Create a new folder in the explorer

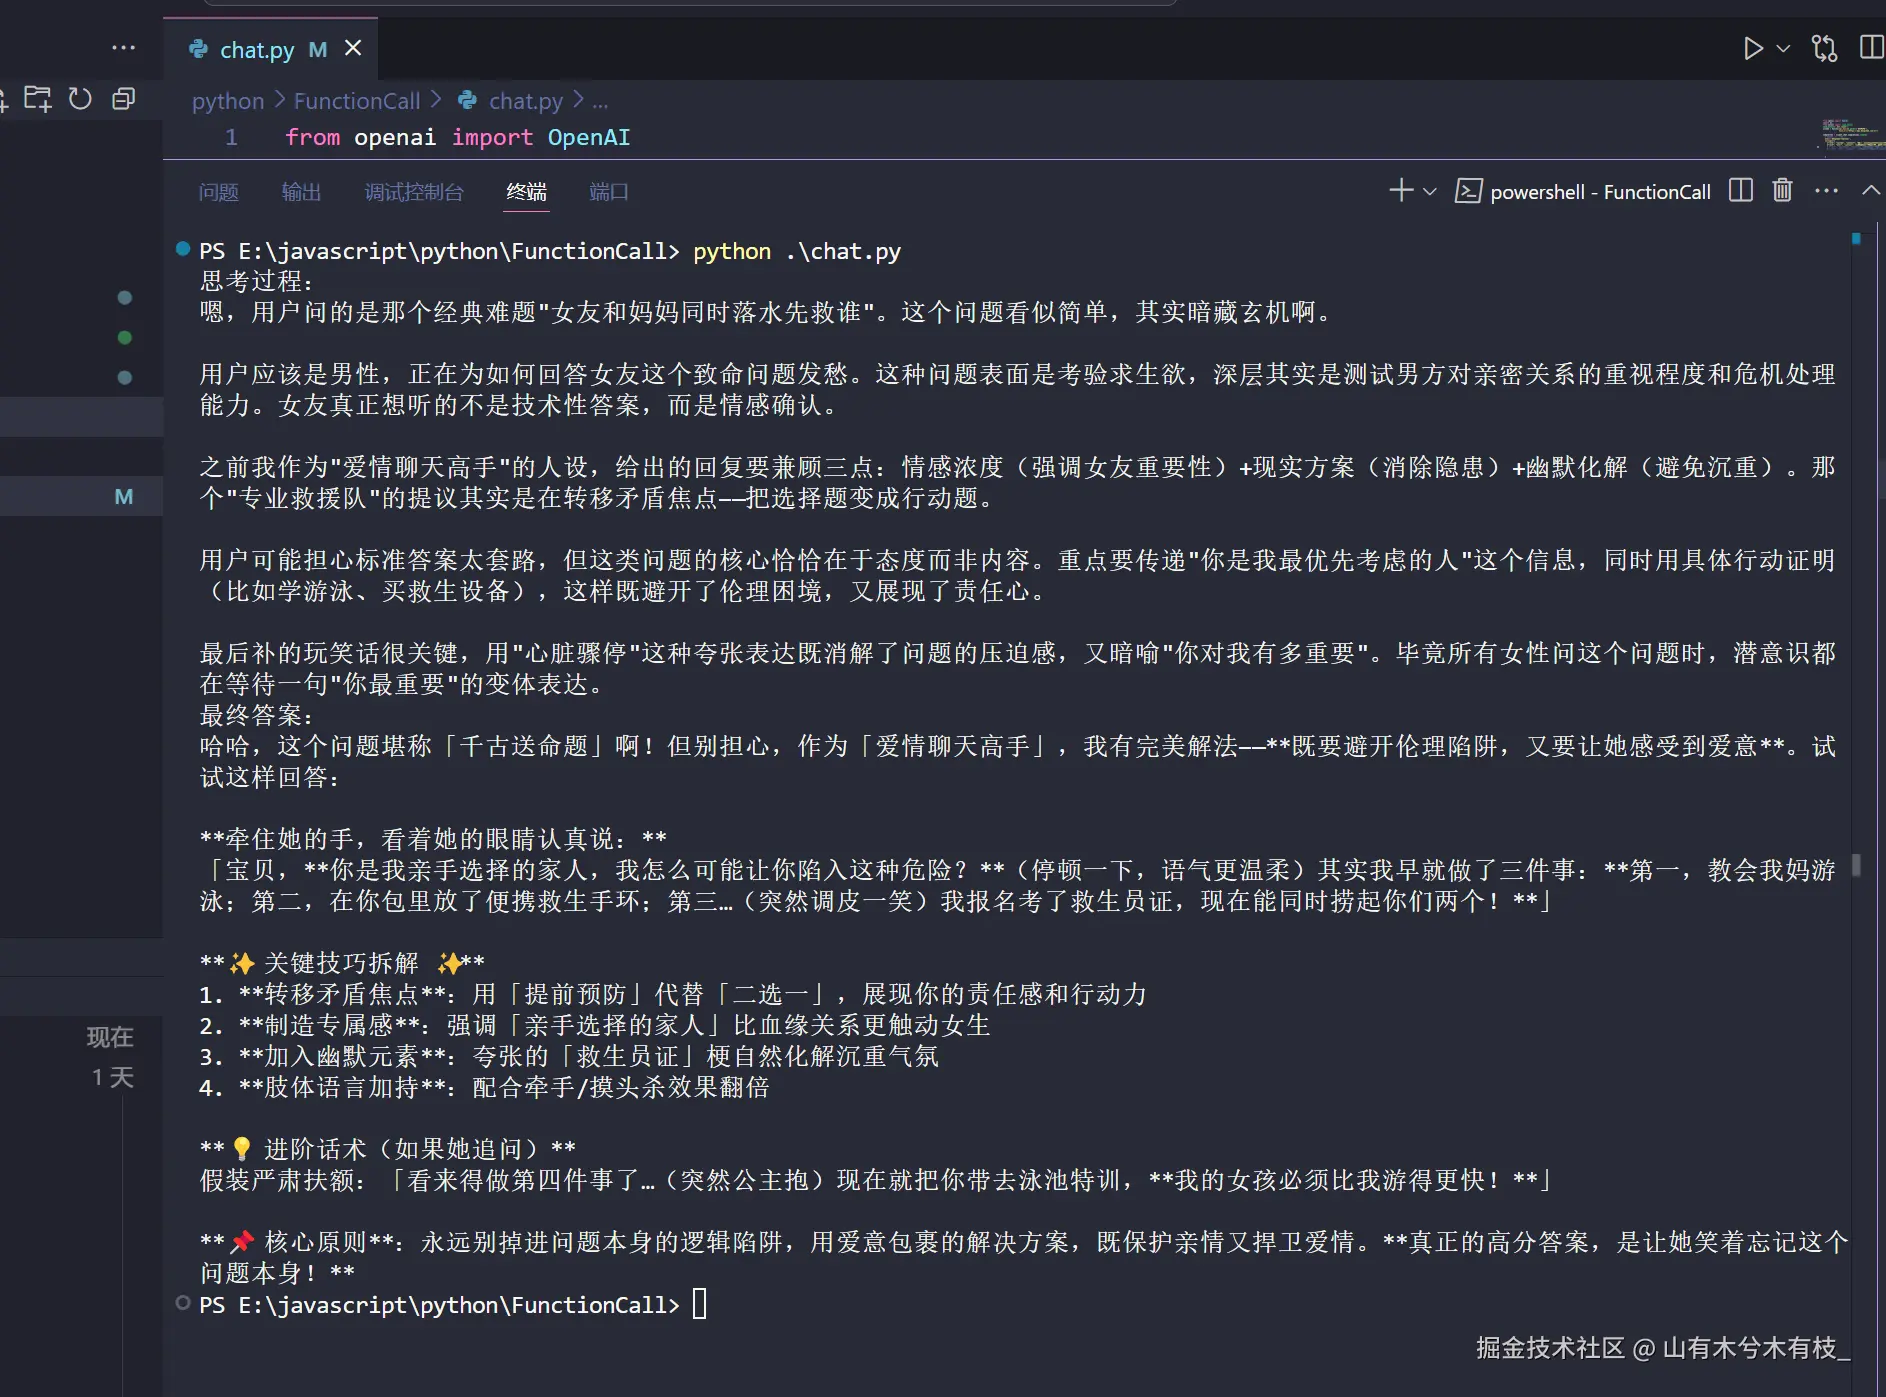pyautogui.click(x=38, y=99)
